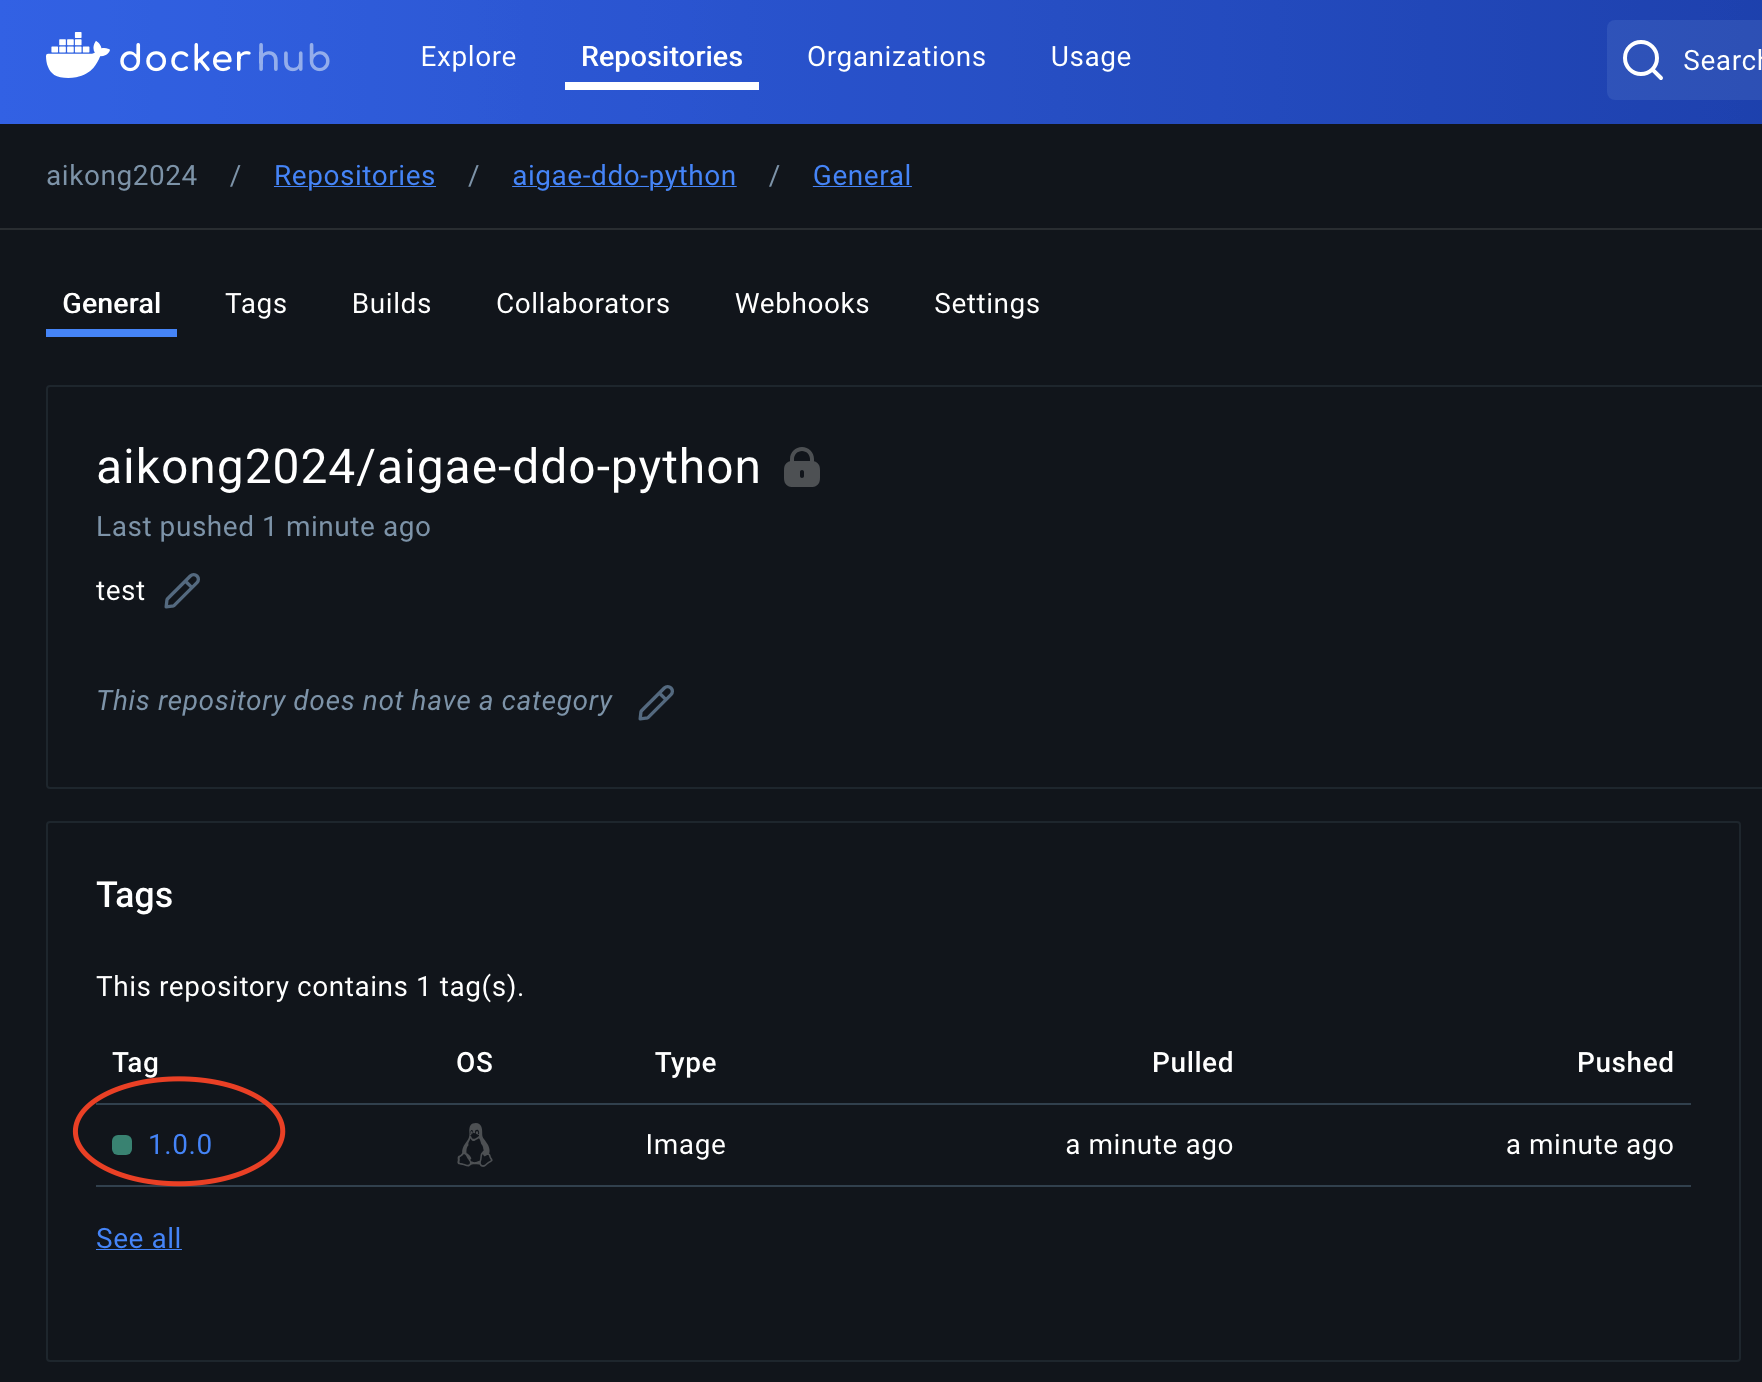Select the General tab

tap(111, 303)
